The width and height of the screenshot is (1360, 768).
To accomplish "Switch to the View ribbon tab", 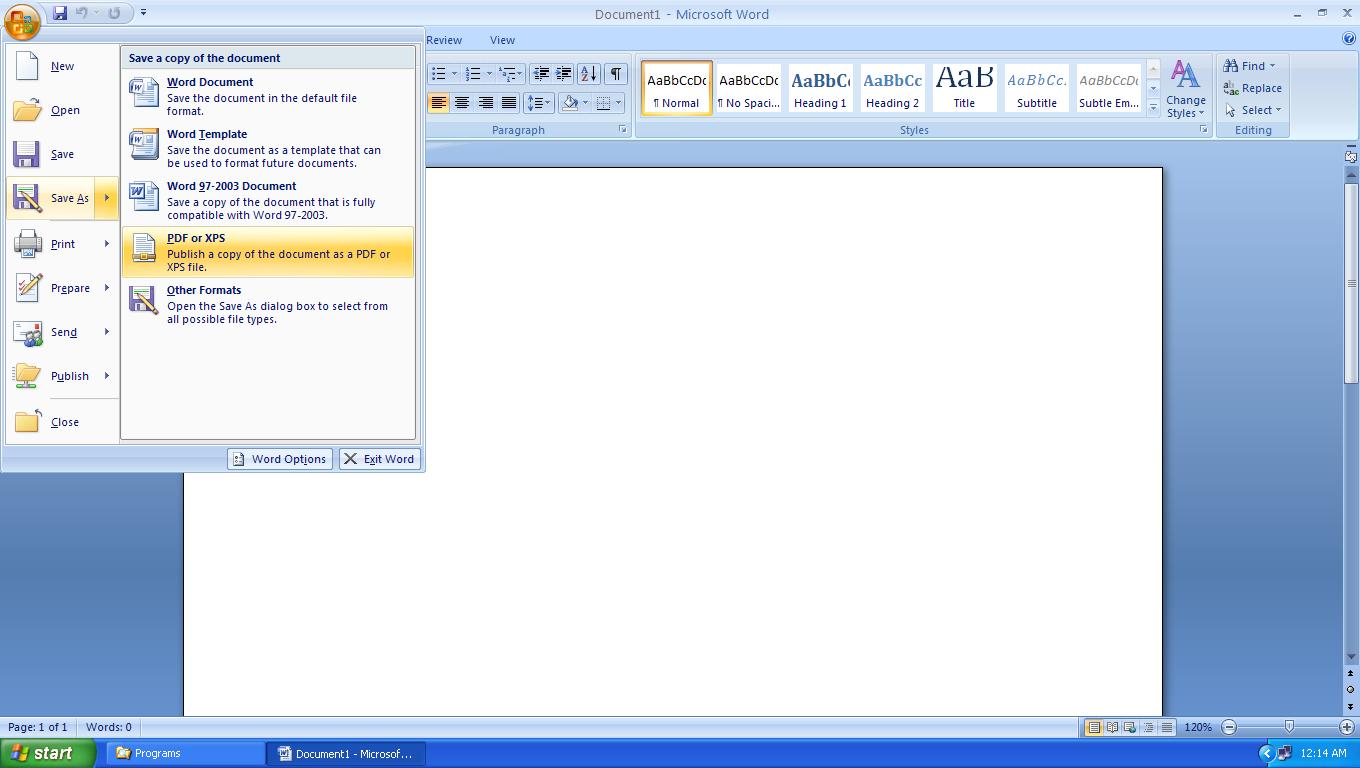I will tap(502, 40).
